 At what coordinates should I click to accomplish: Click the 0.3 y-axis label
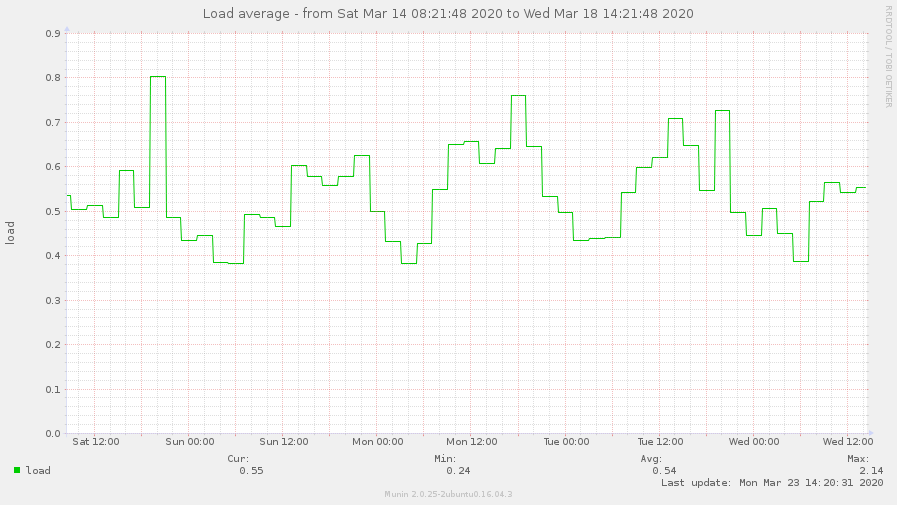click(53, 300)
